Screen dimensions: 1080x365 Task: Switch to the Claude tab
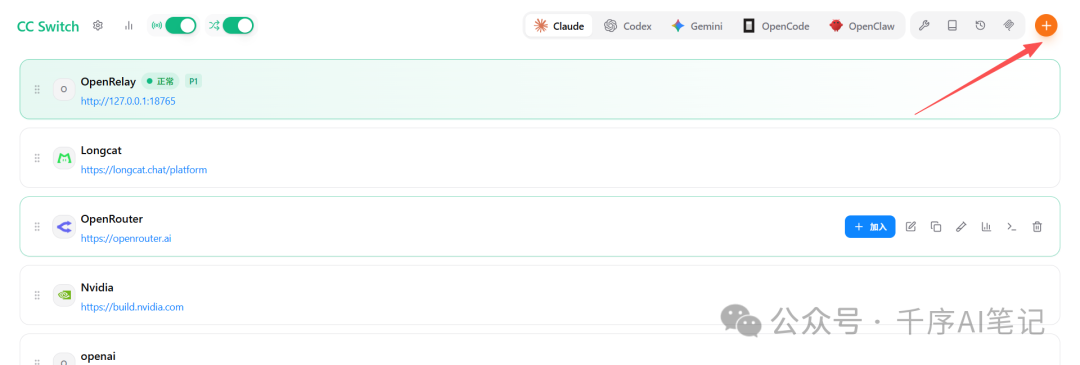point(559,26)
